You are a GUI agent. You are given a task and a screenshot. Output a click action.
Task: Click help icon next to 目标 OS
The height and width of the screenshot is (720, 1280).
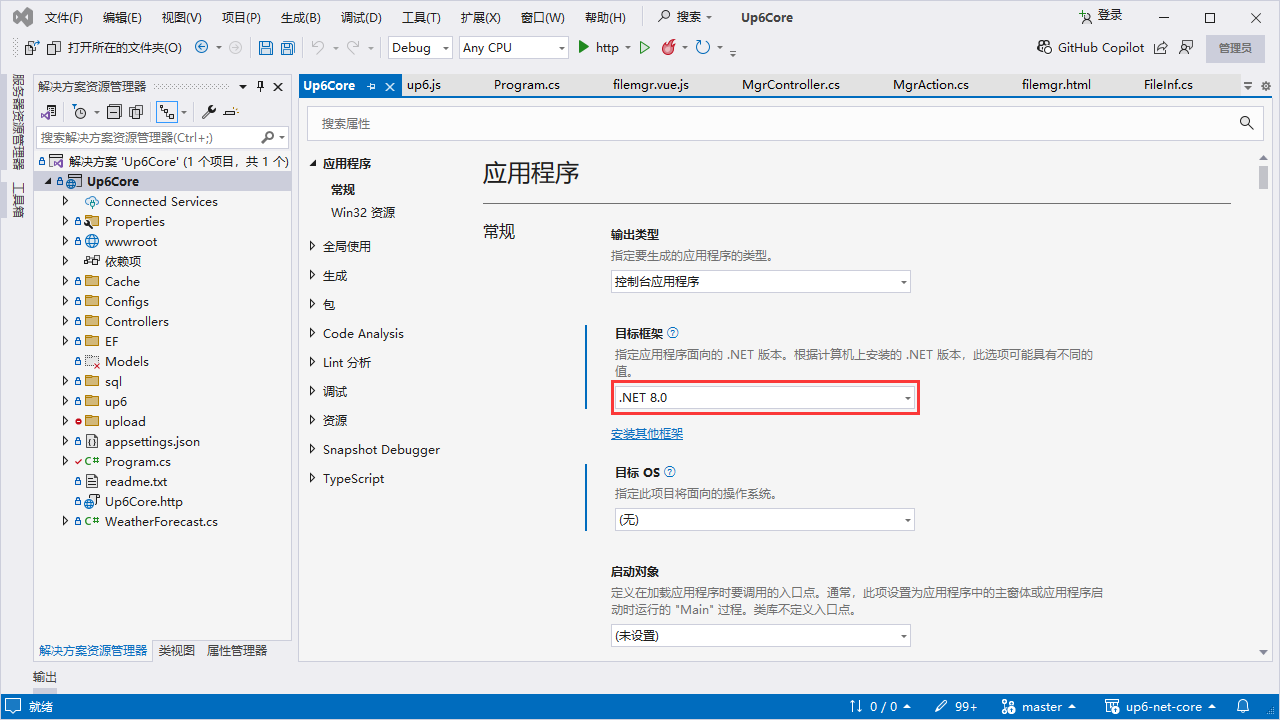tap(670, 472)
